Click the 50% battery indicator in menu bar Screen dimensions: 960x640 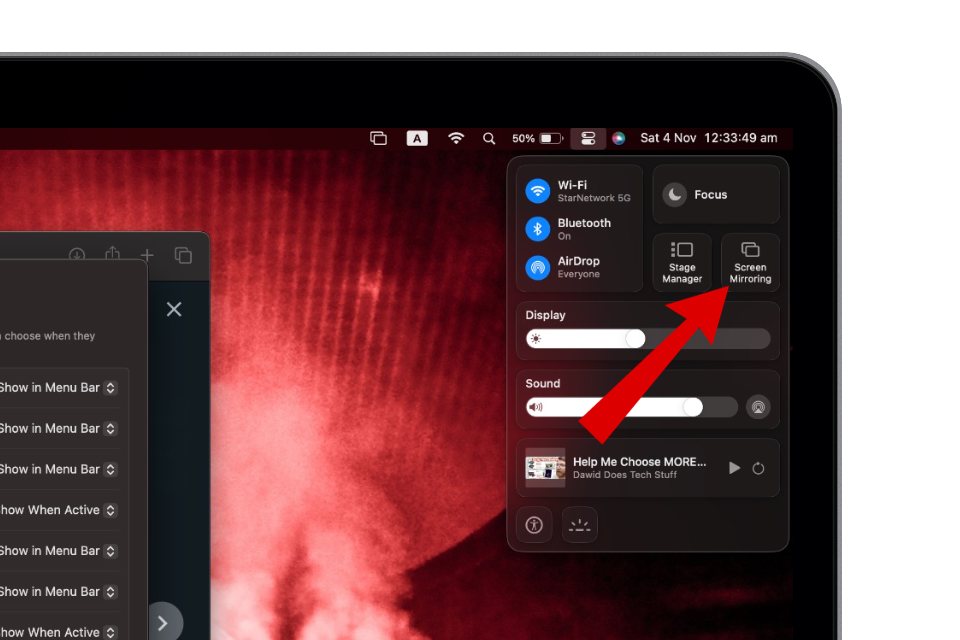click(538, 138)
